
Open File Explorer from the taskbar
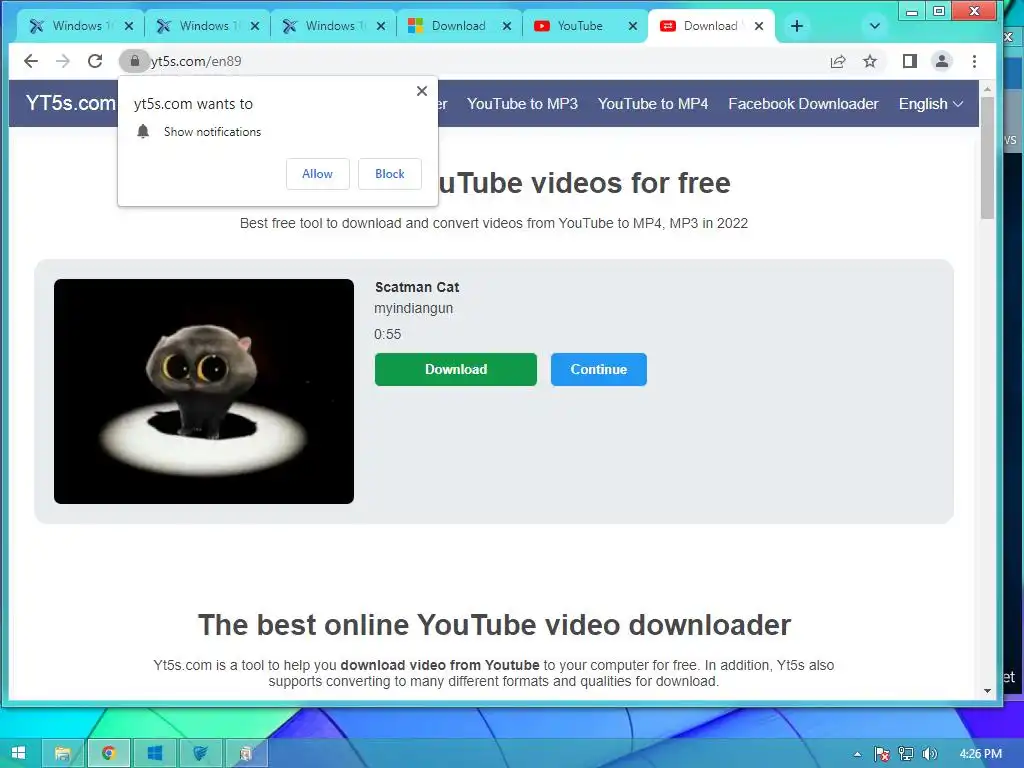(x=63, y=753)
